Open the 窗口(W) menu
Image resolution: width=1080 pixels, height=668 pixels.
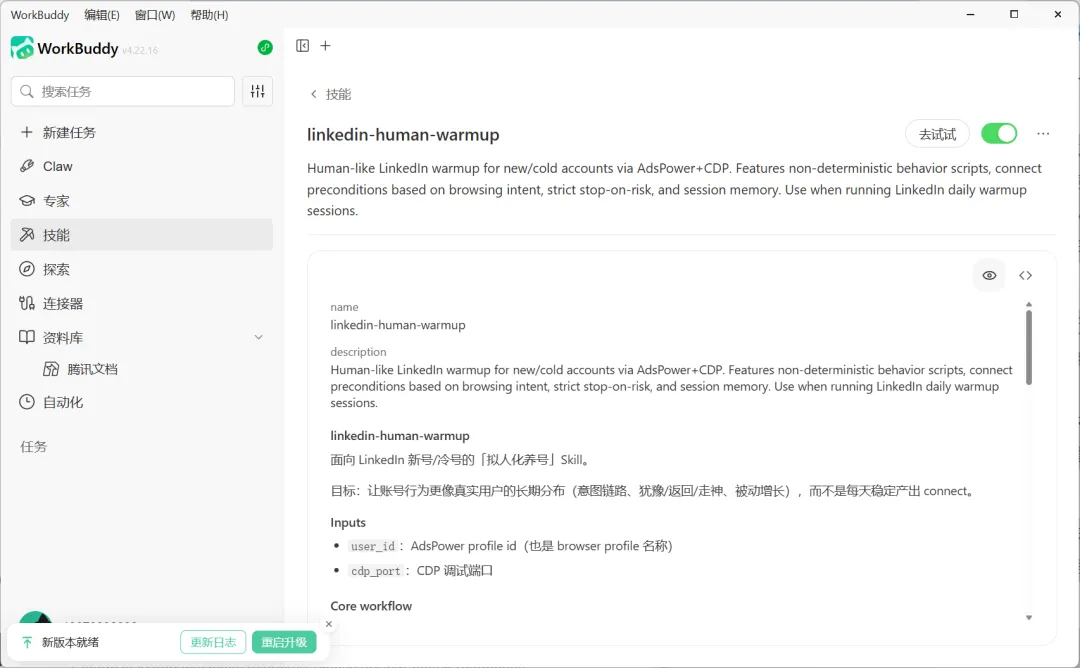(x=155, y=14)
